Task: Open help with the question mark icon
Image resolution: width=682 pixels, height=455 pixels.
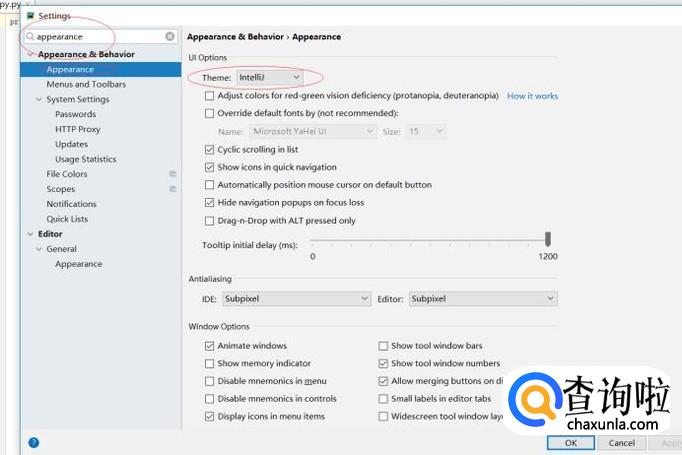Action: [x=33, y=442]
